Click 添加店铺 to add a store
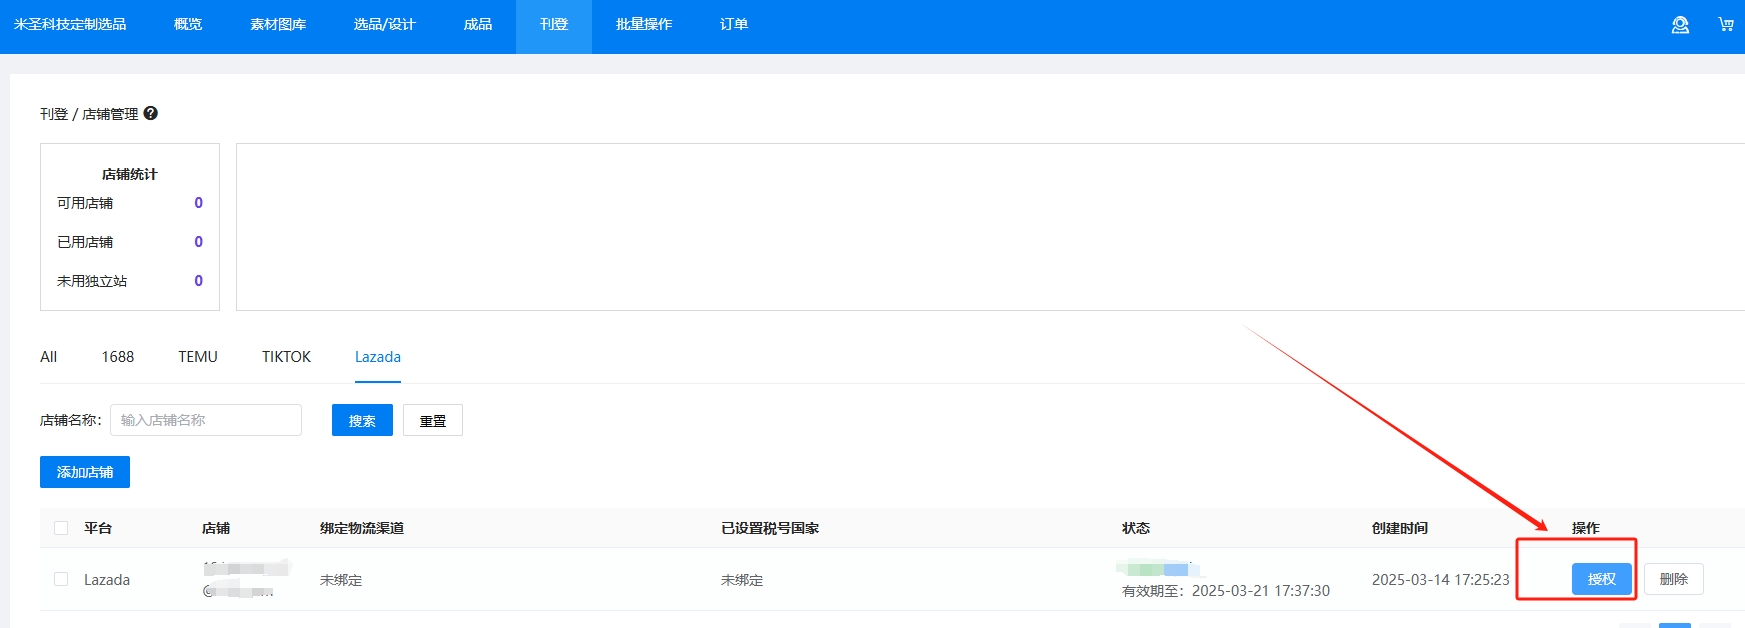 coord(85,472)
